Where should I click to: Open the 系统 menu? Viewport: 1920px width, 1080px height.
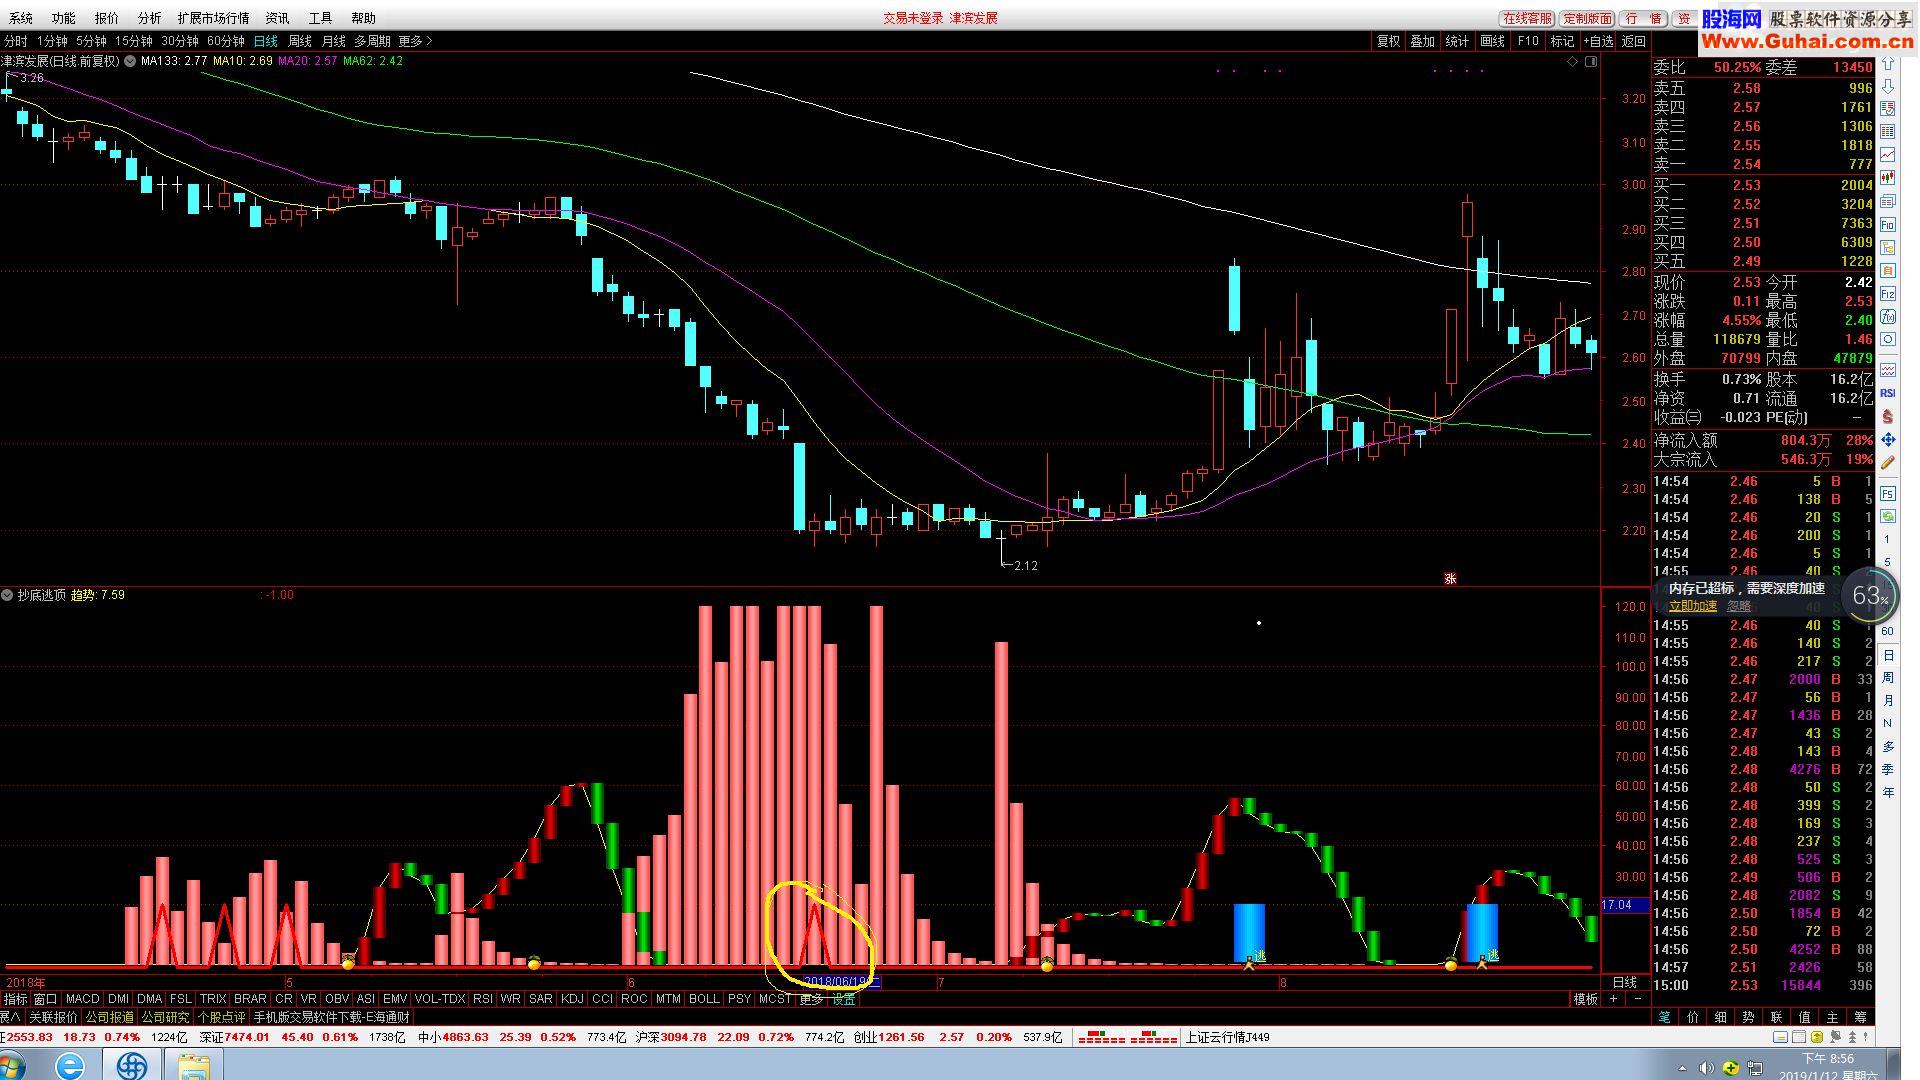point(21,18)
